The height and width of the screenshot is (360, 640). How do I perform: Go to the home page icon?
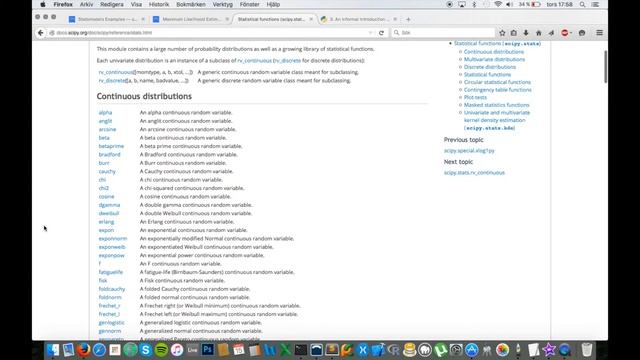[x=539, y=33]
